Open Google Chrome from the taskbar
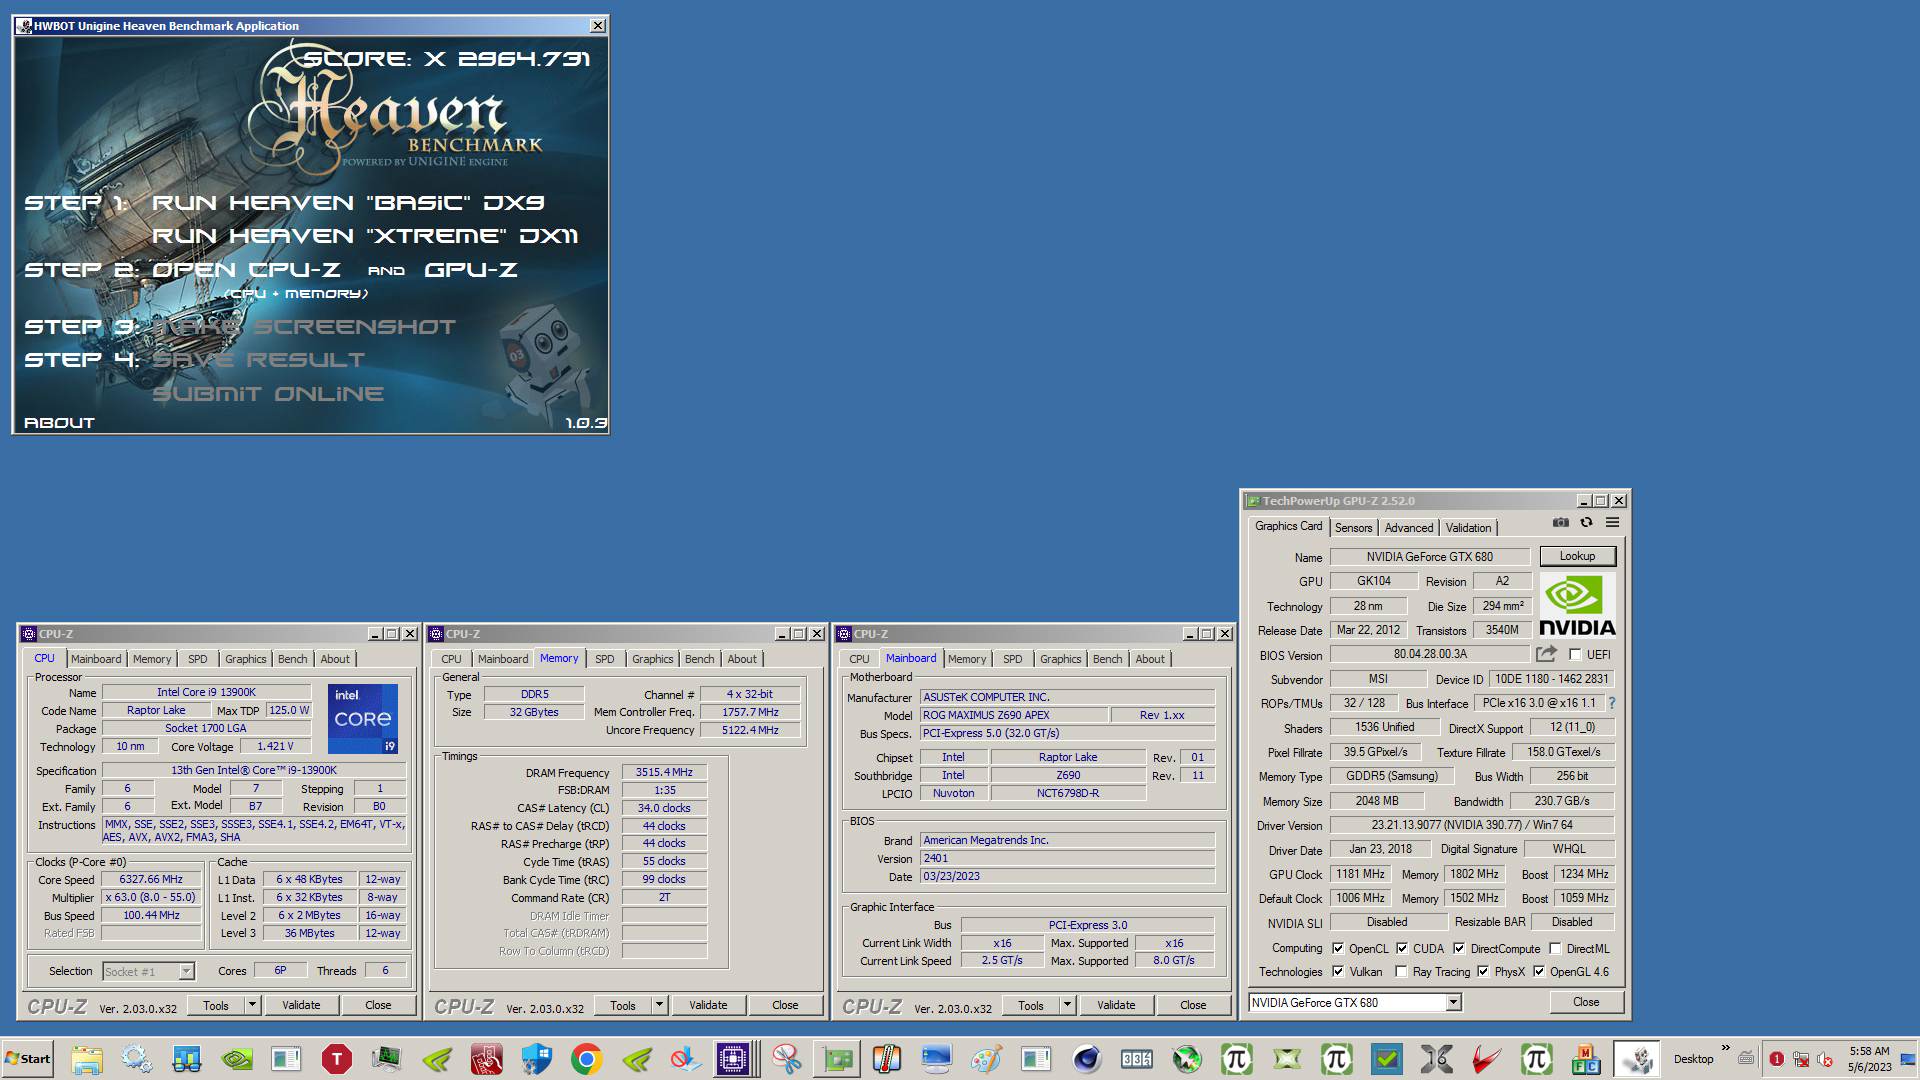This screenshot has width=1920, height=1080. point(587,1059)
